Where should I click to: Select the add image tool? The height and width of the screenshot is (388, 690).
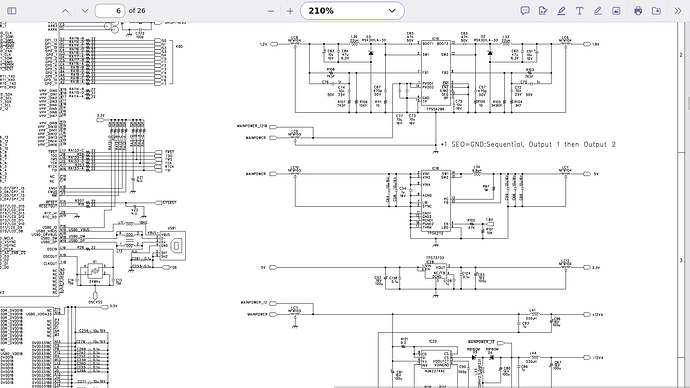(616, 11)
